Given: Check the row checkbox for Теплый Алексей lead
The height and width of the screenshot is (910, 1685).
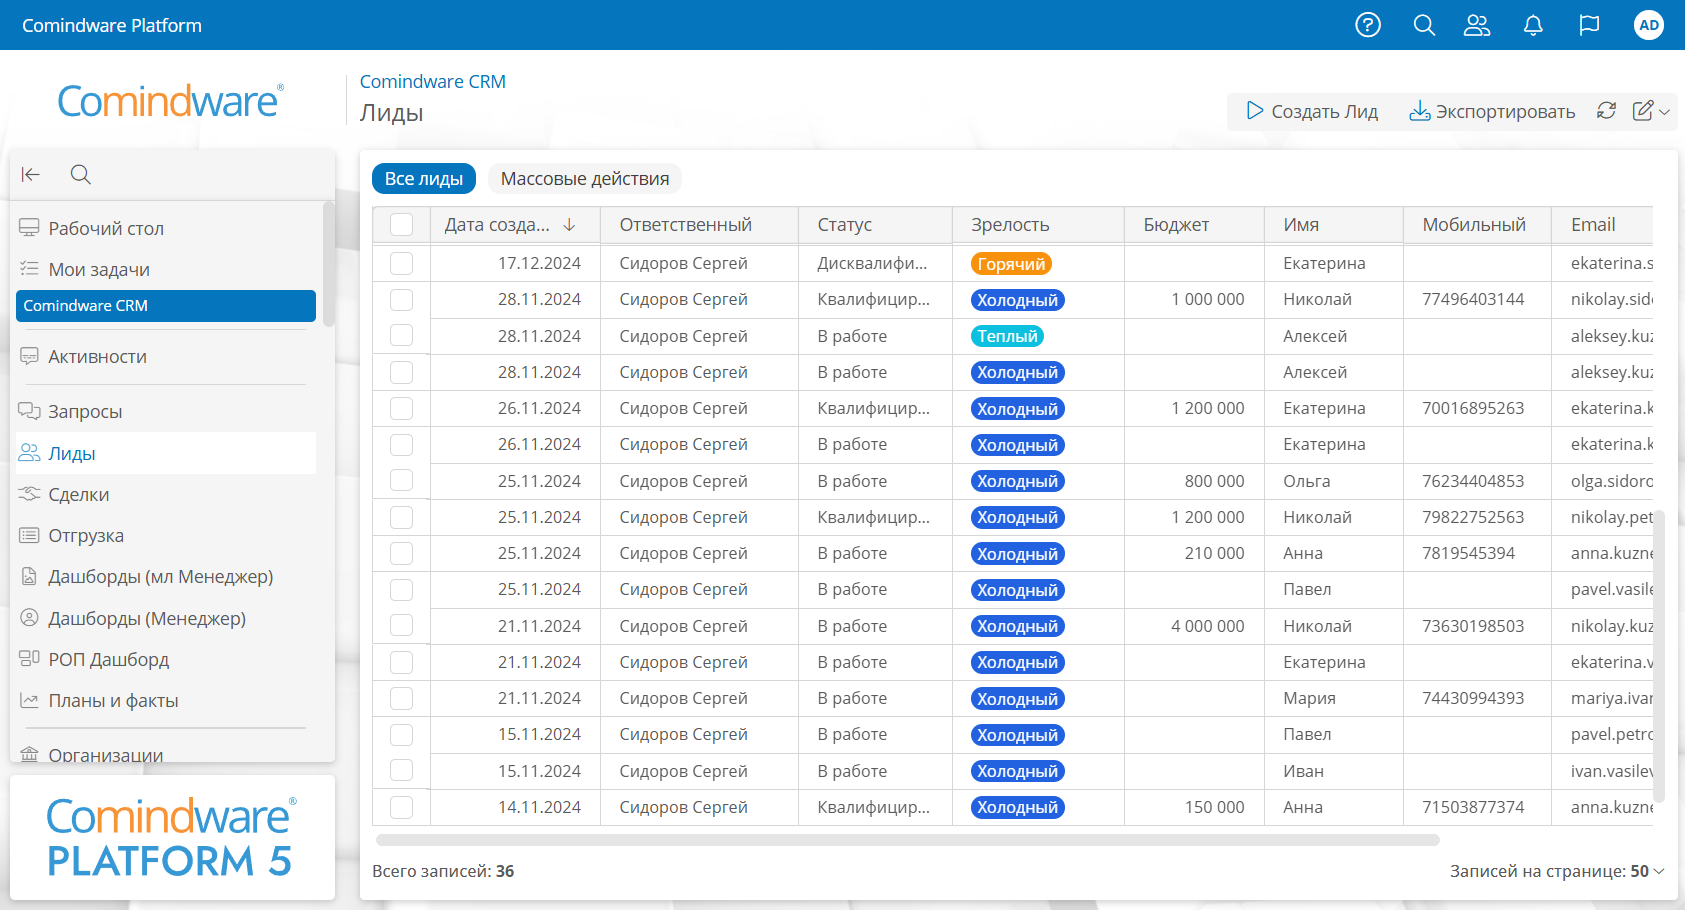Looking at the screenshot, I should pyautogui.click(x=402, y=336).
